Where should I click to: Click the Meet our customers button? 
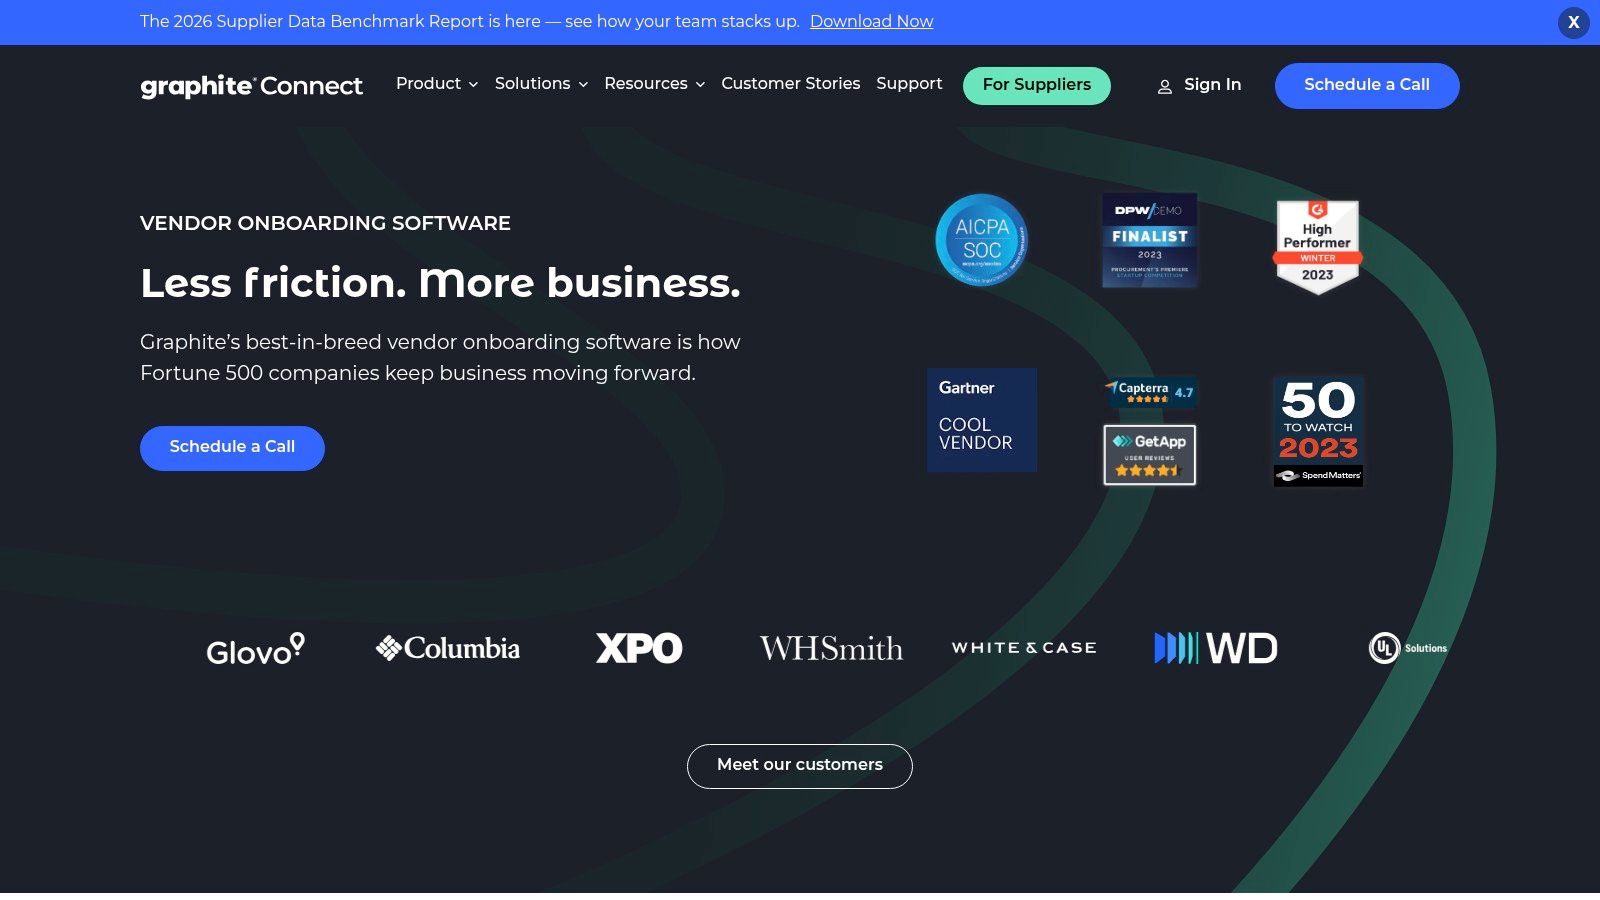coord(800,766)
